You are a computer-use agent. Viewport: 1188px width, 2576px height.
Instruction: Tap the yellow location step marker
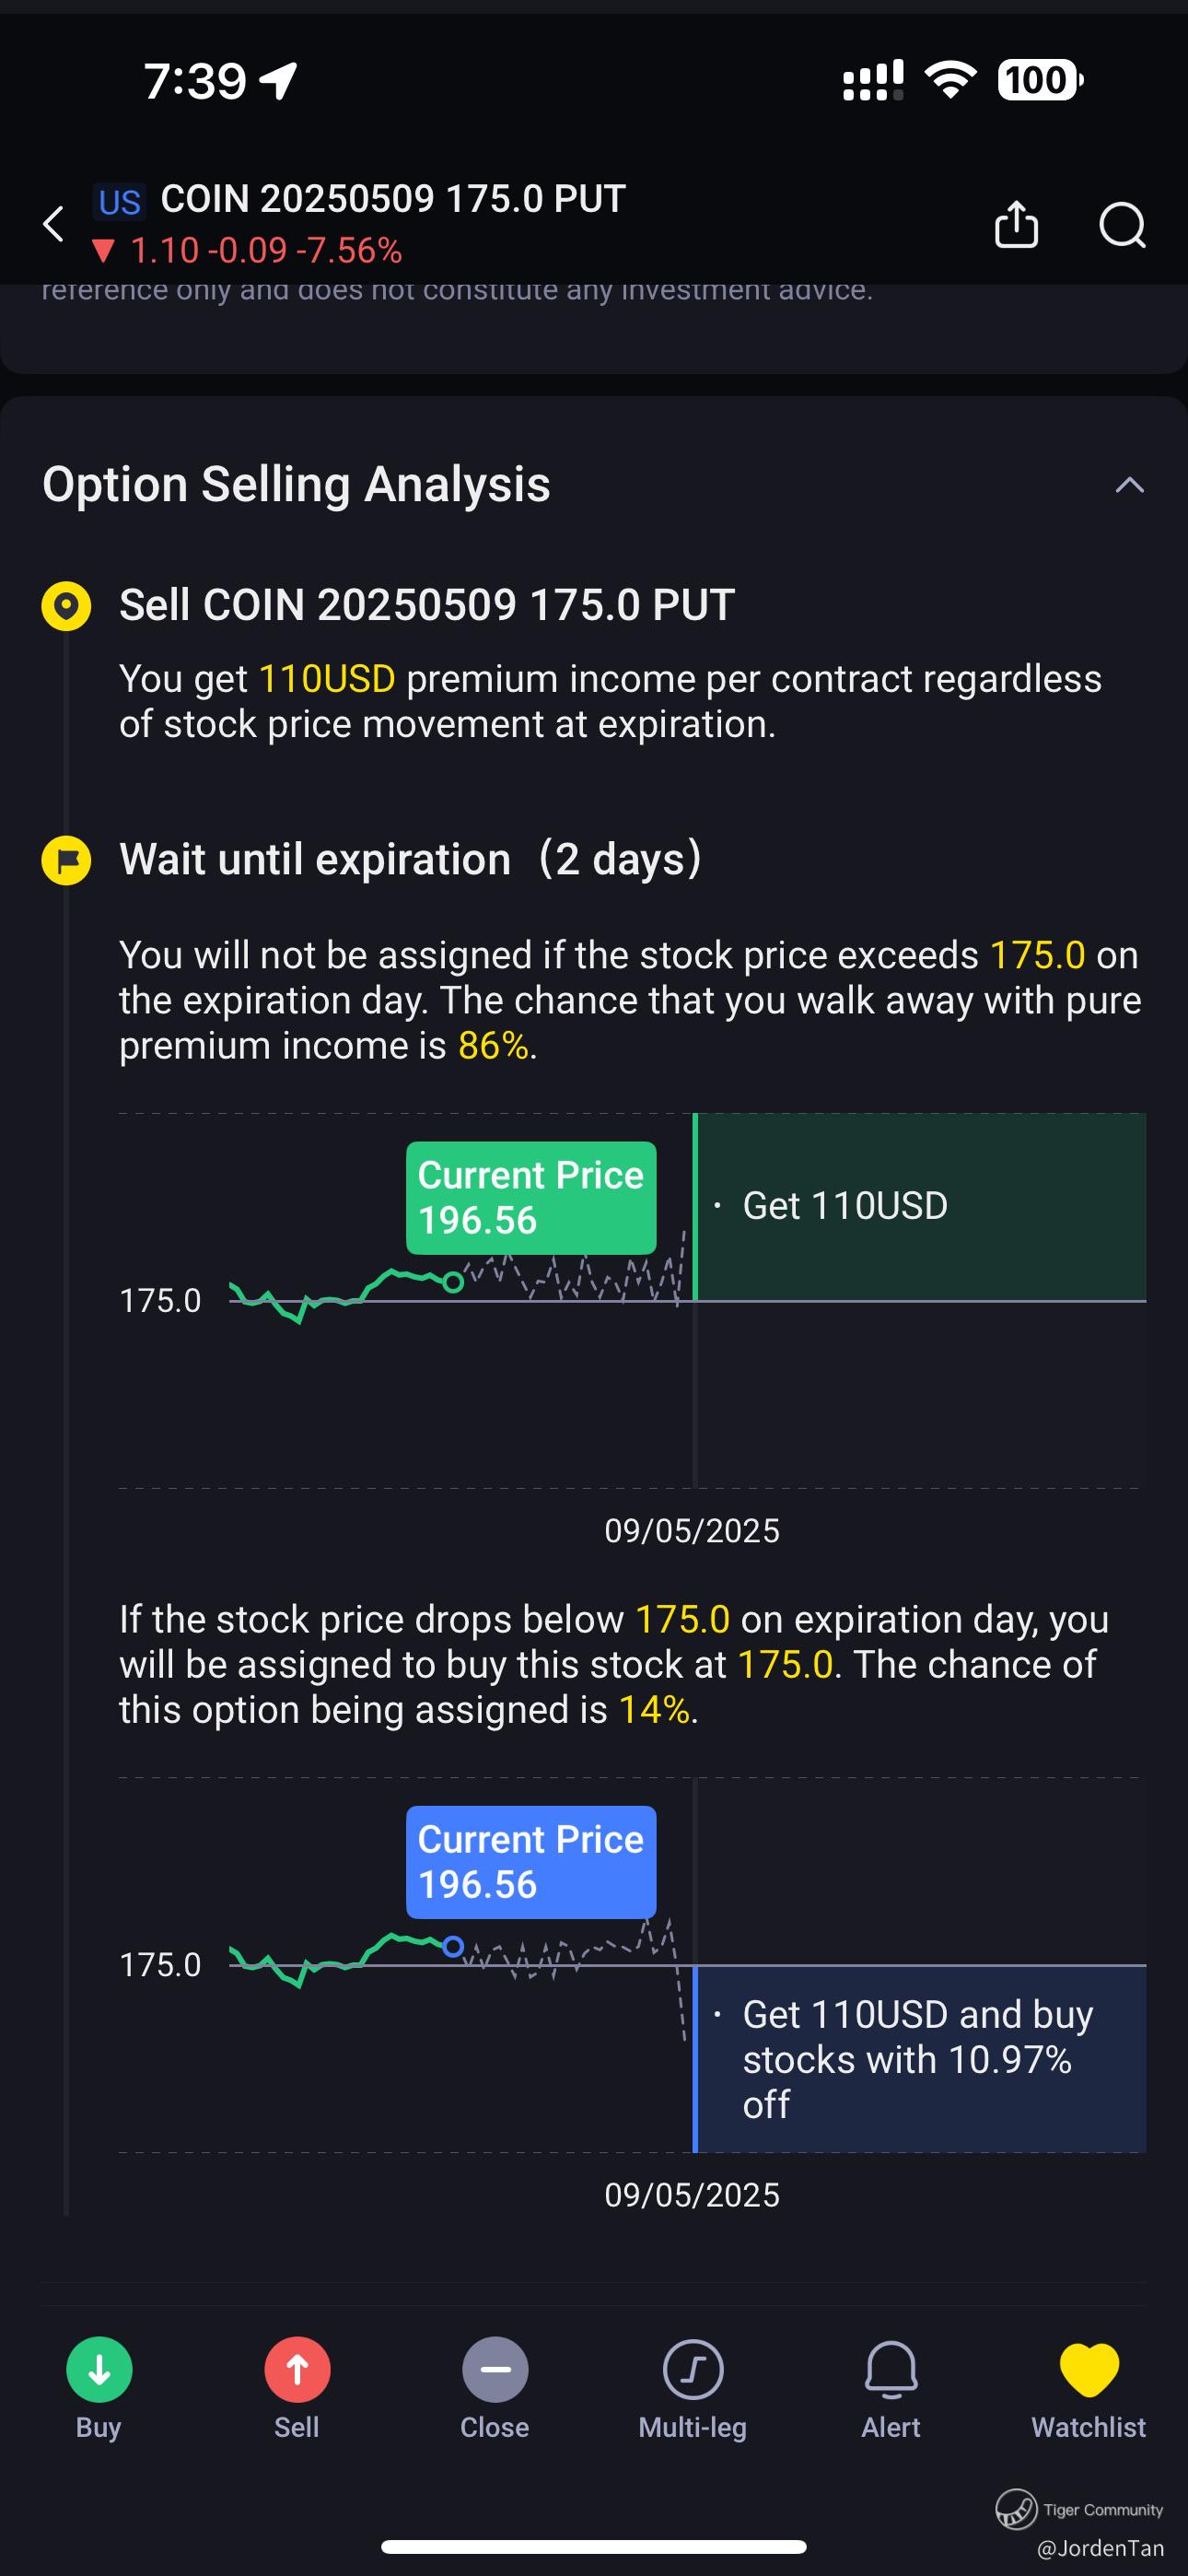click(66, 606)
